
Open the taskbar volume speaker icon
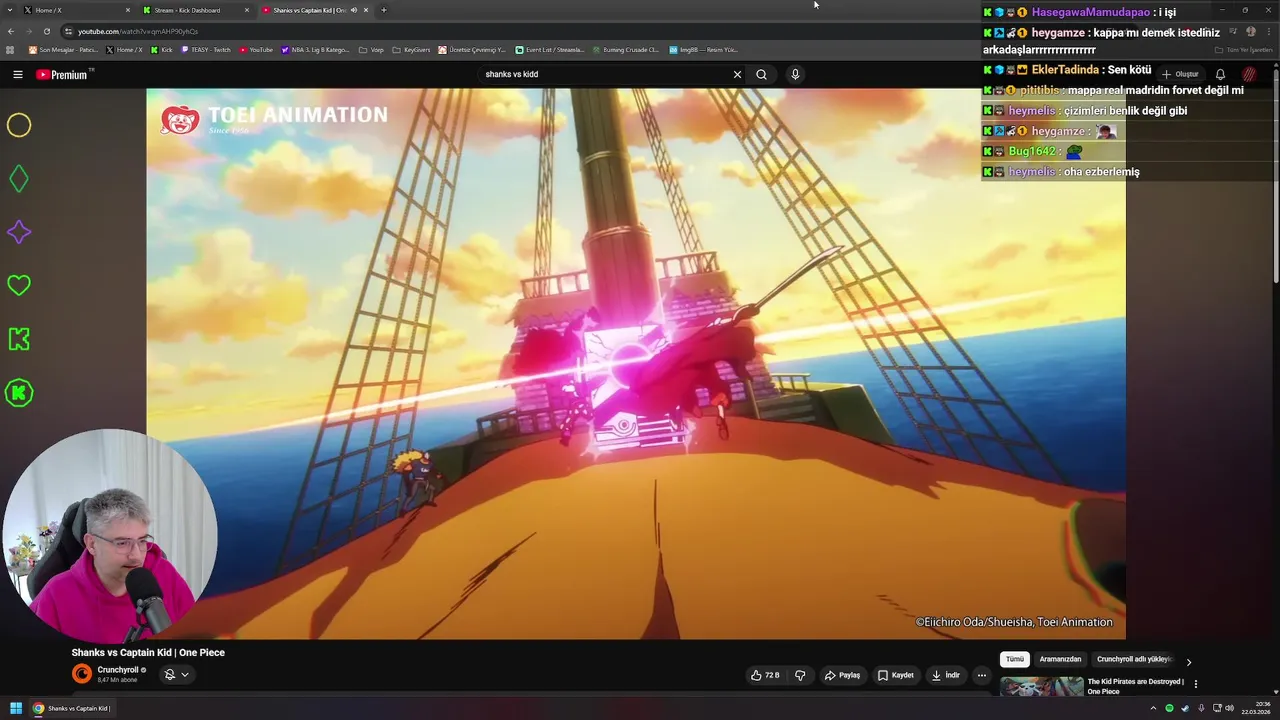(1229, 708)
